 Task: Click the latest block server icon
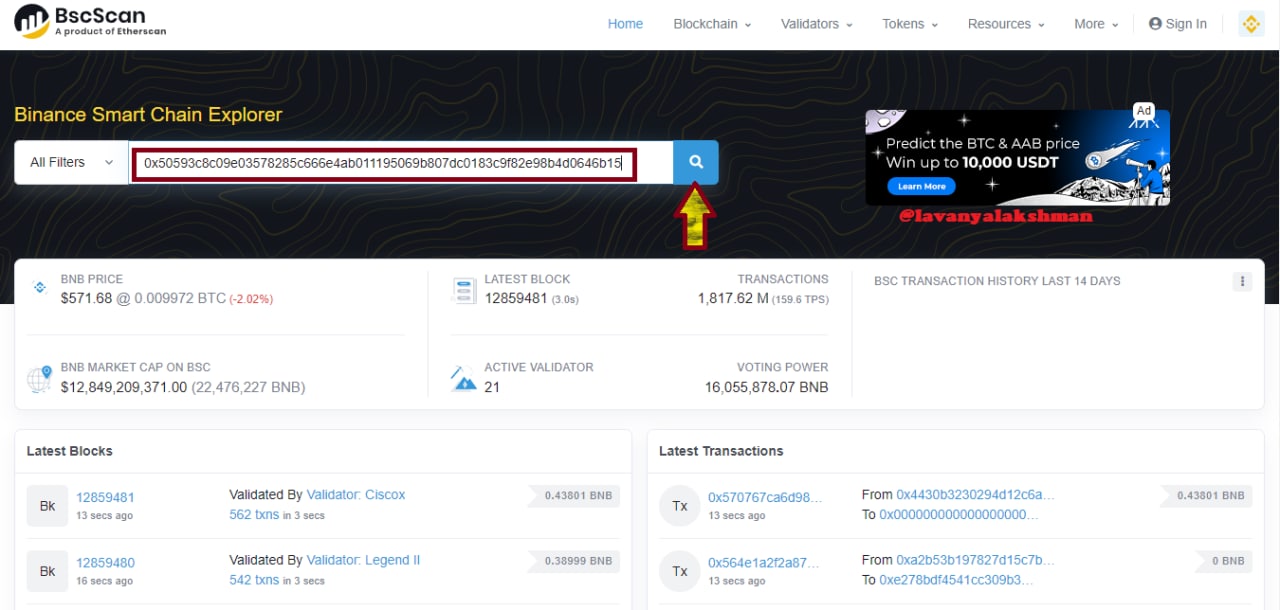[464, 290]
